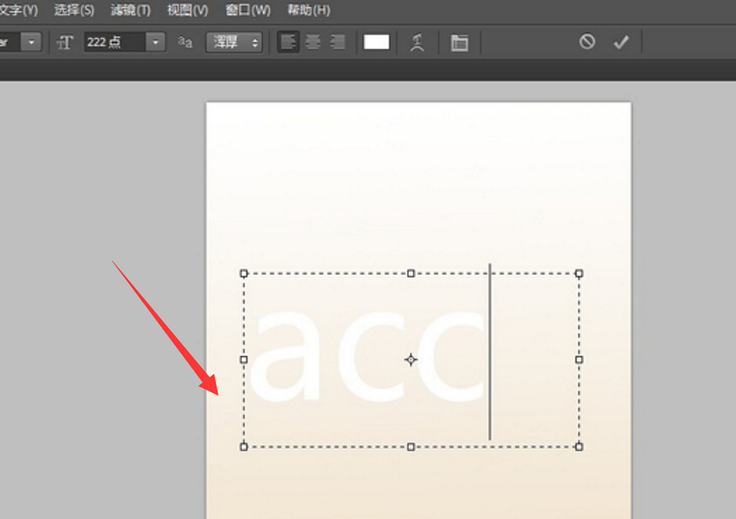This screenshot has height=519, width=736.
Task: Click the 222 点 font size field
Action: pos(115,42)
